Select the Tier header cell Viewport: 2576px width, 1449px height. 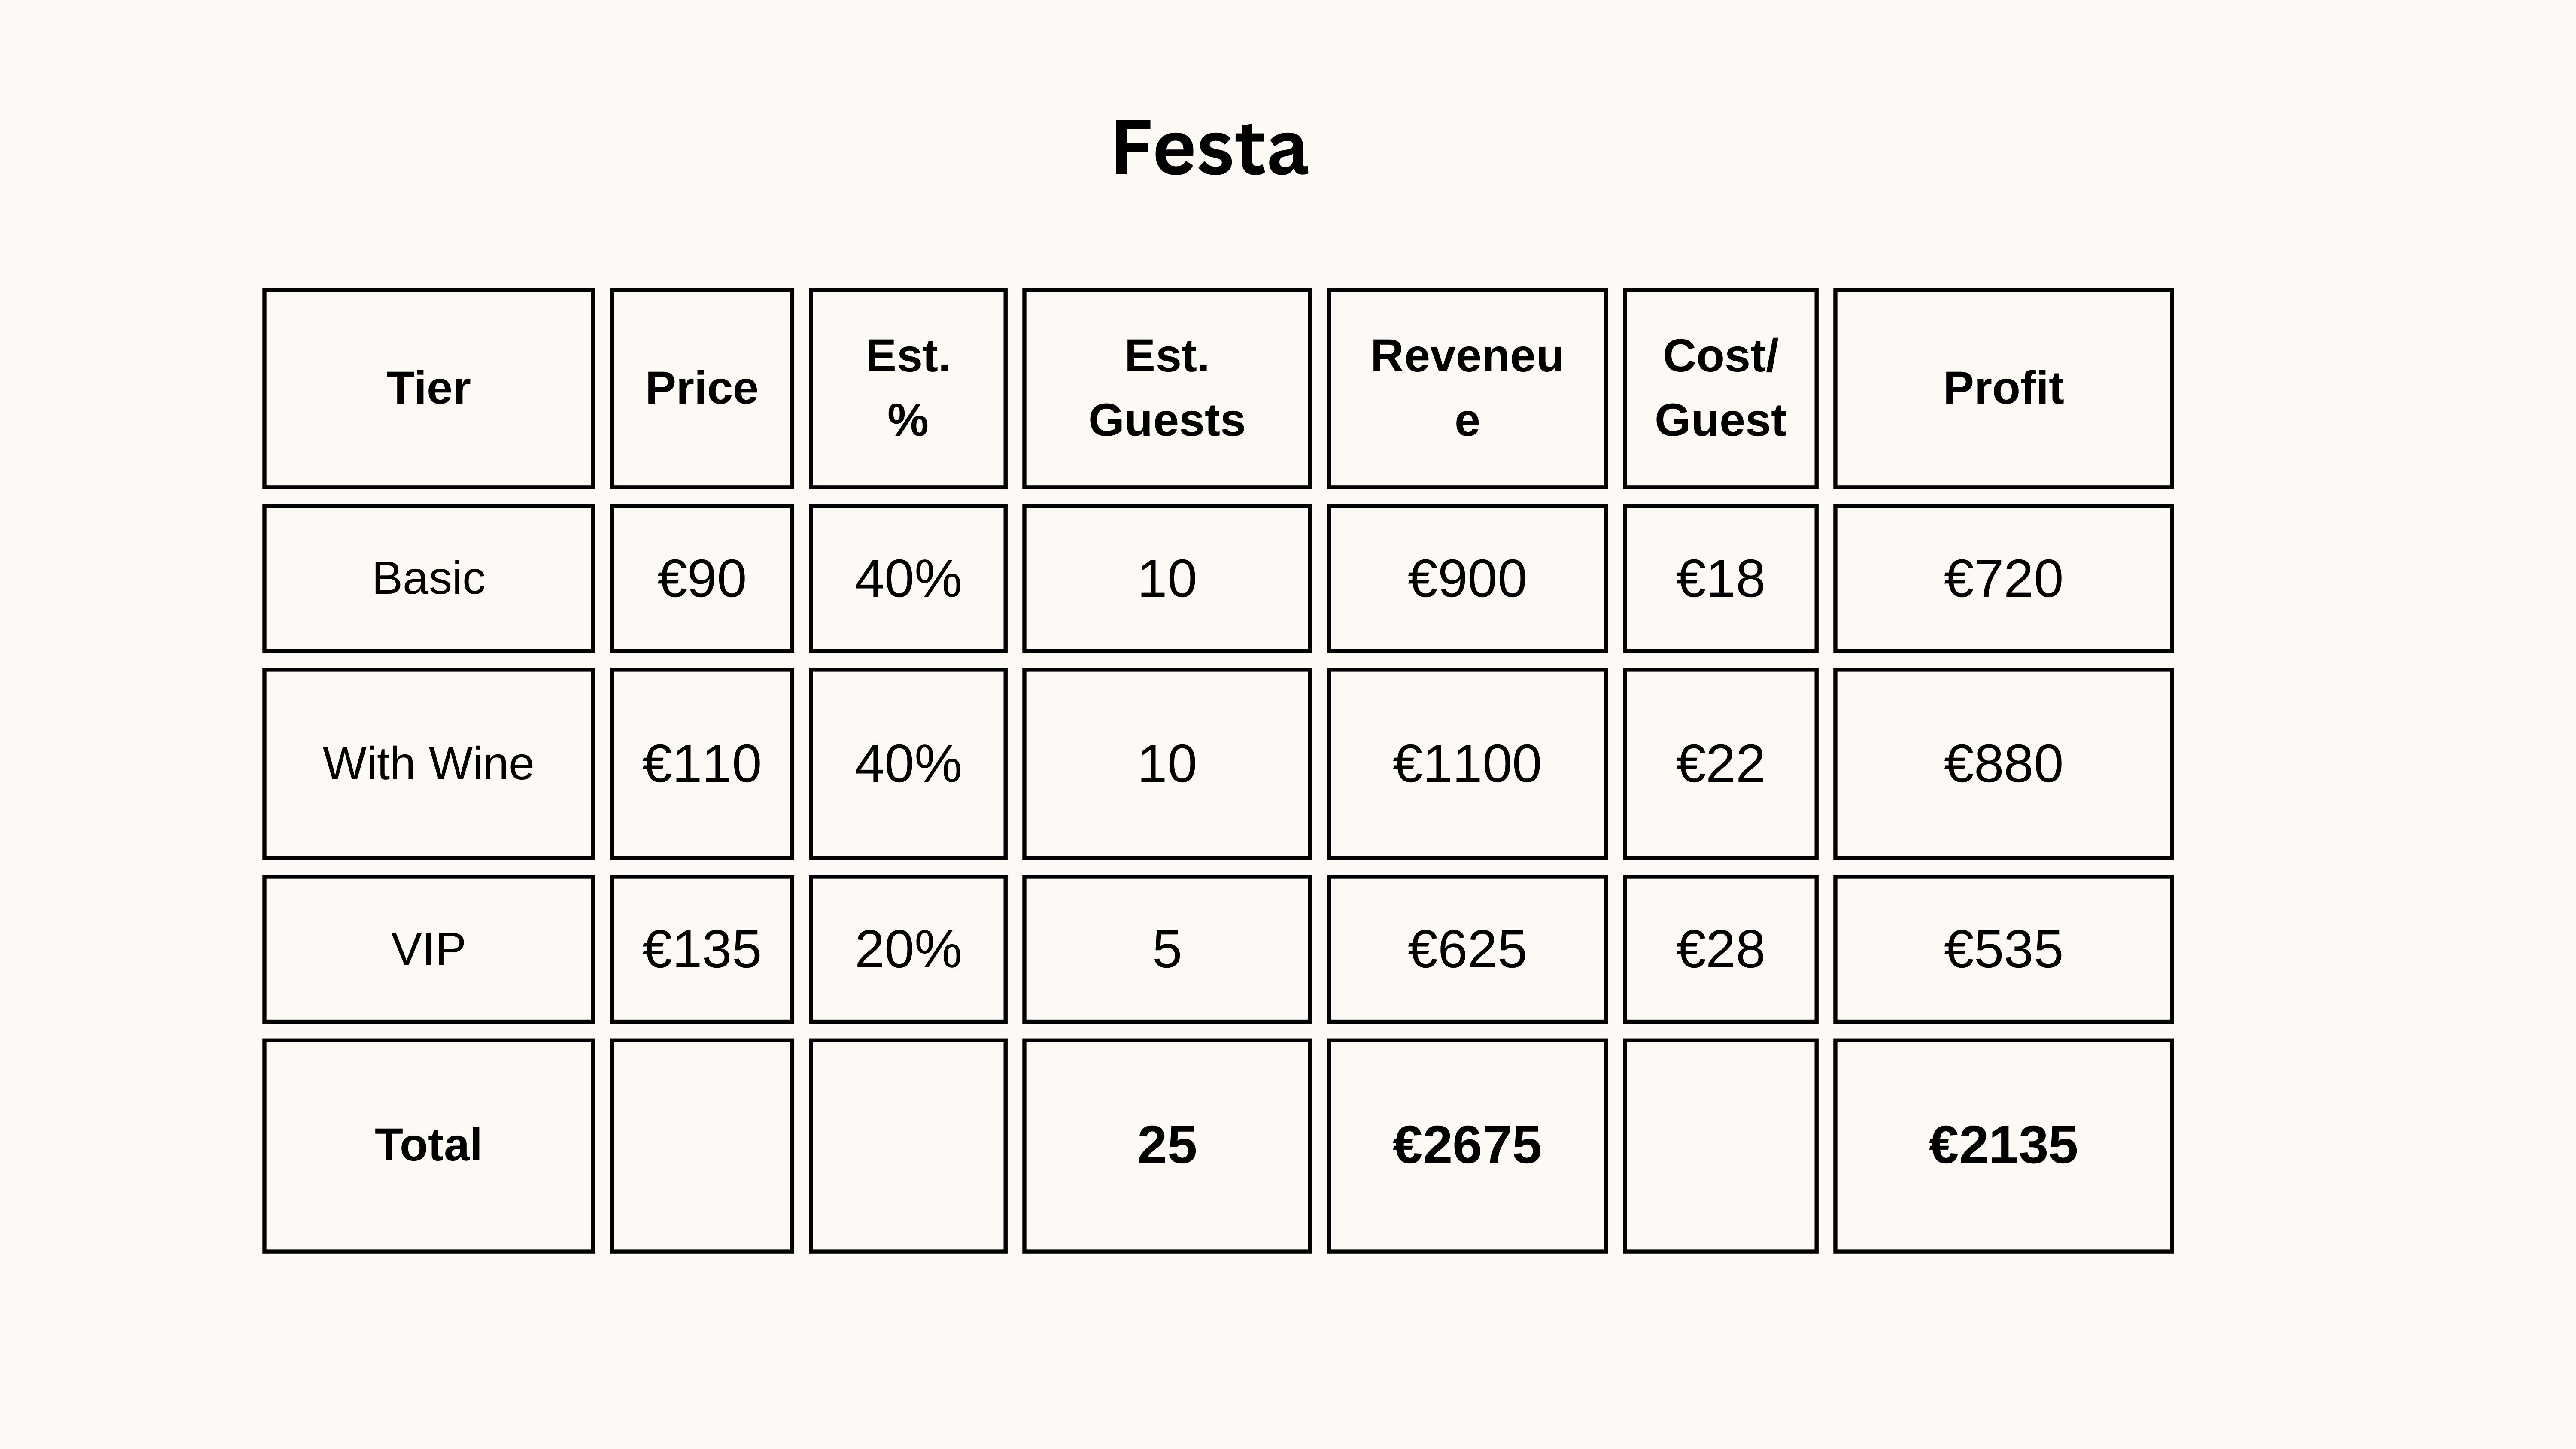pyautogui.click(x=428, y=388)
